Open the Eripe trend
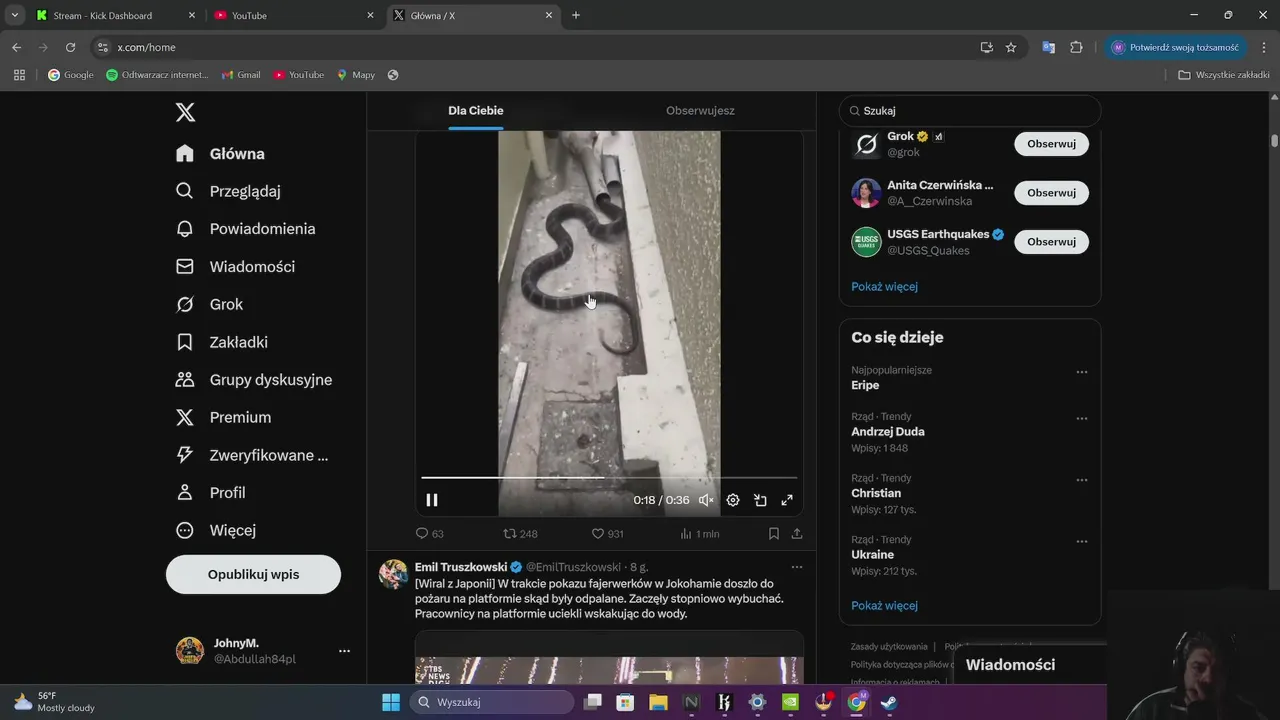The height and width of the screenshot is (720, 1280). (865, 385)
